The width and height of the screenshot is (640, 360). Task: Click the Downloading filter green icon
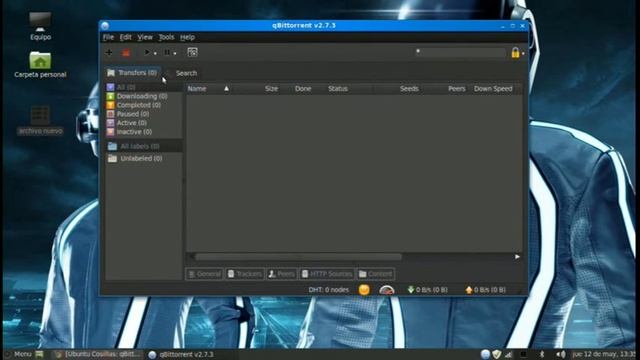click(x=110, y=96)
